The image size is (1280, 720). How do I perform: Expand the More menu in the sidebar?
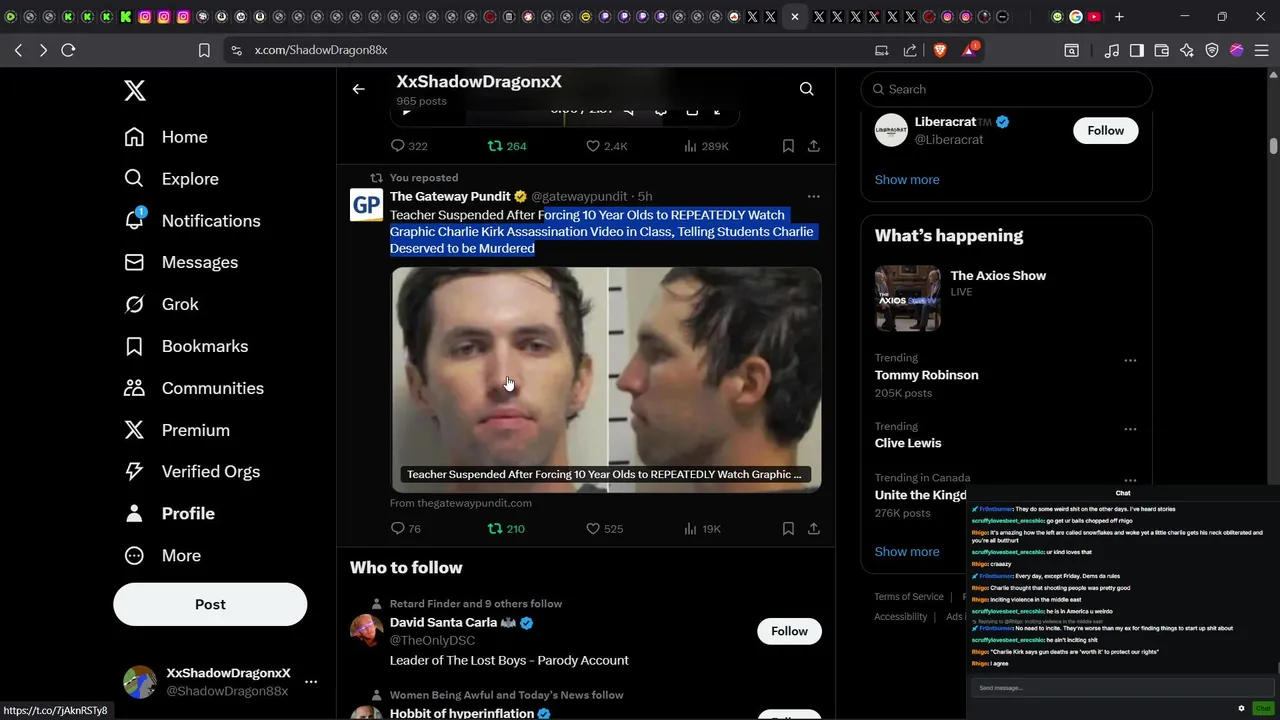tap(162, 555)
